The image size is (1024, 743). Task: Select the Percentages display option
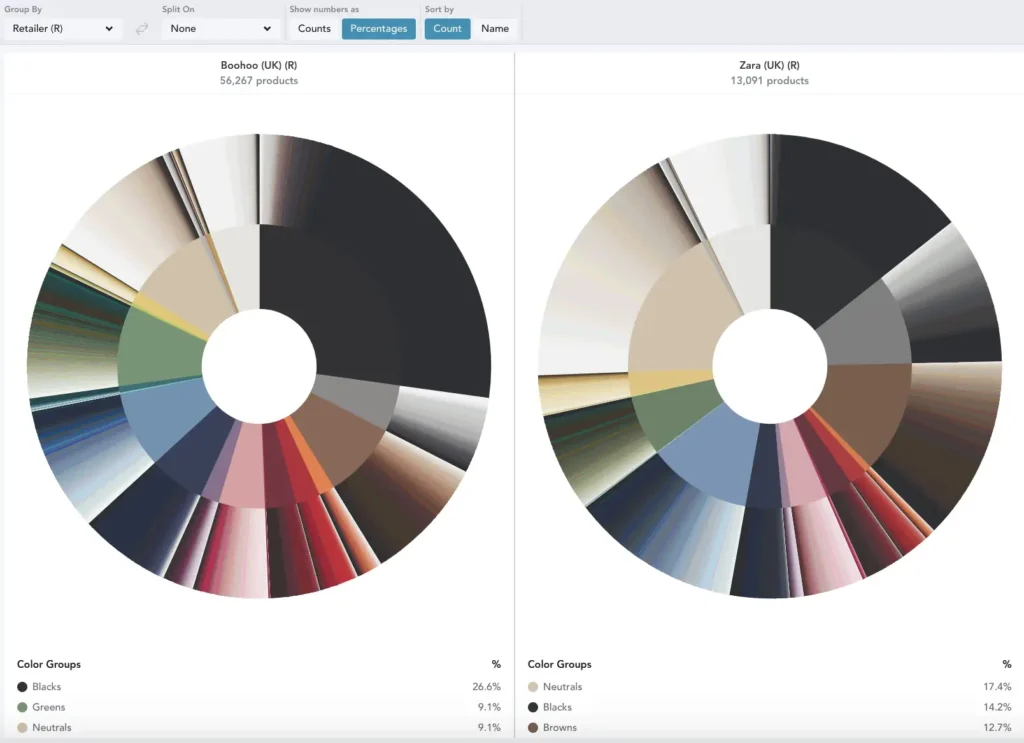378,29
